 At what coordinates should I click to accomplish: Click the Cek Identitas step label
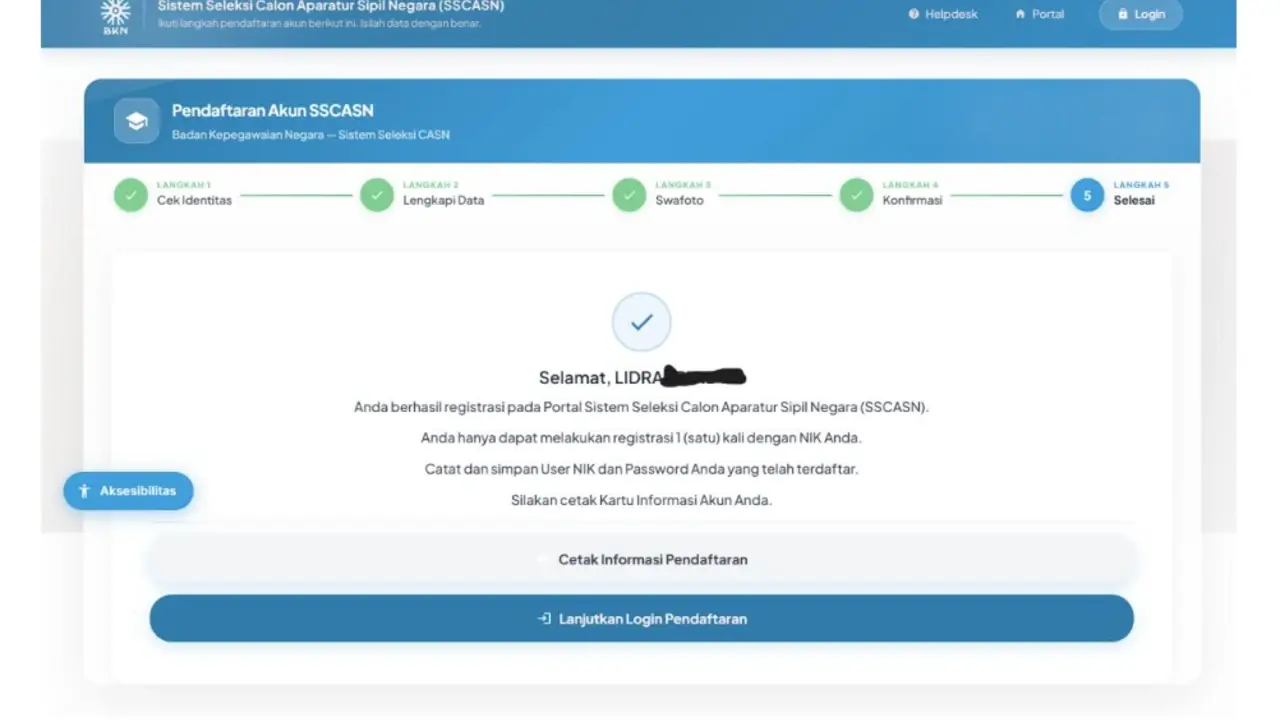[x=194, y=200]
